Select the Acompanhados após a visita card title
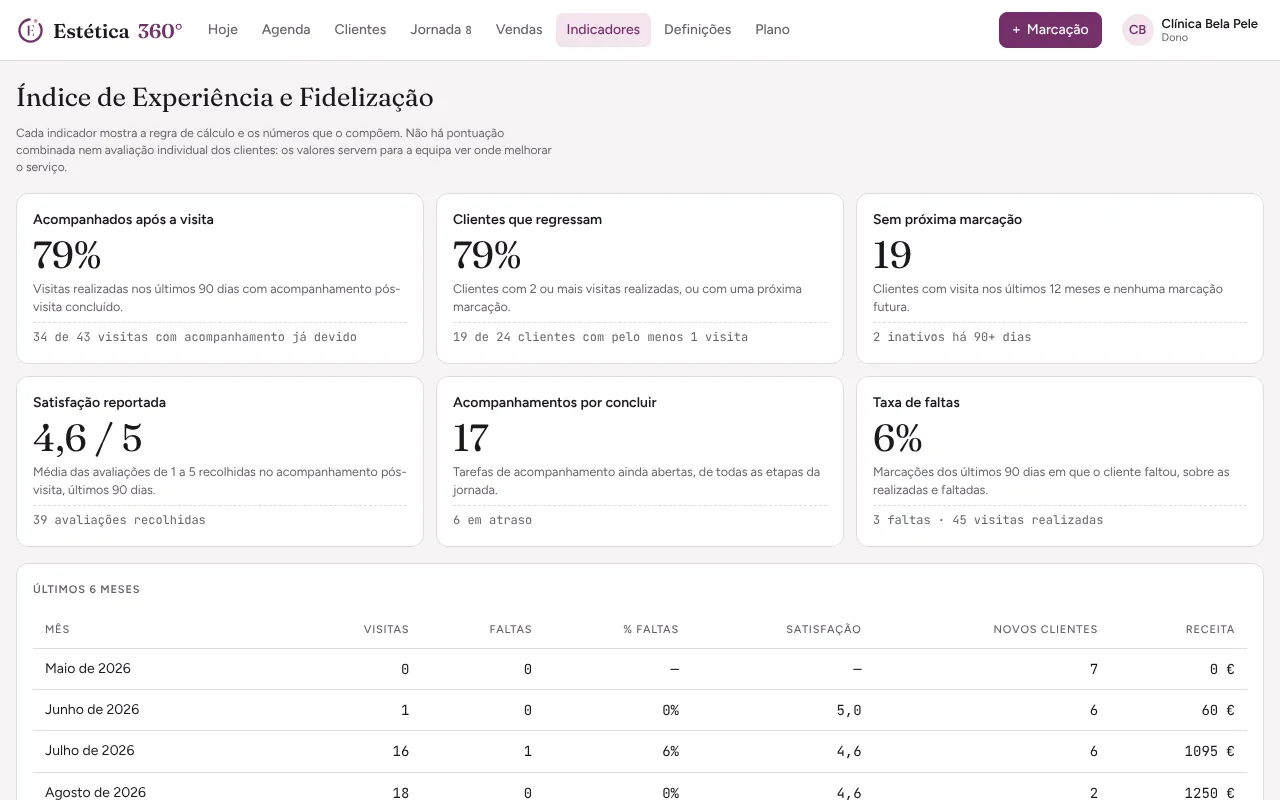Screen dimensions: 1280x800 click(123, 219)
